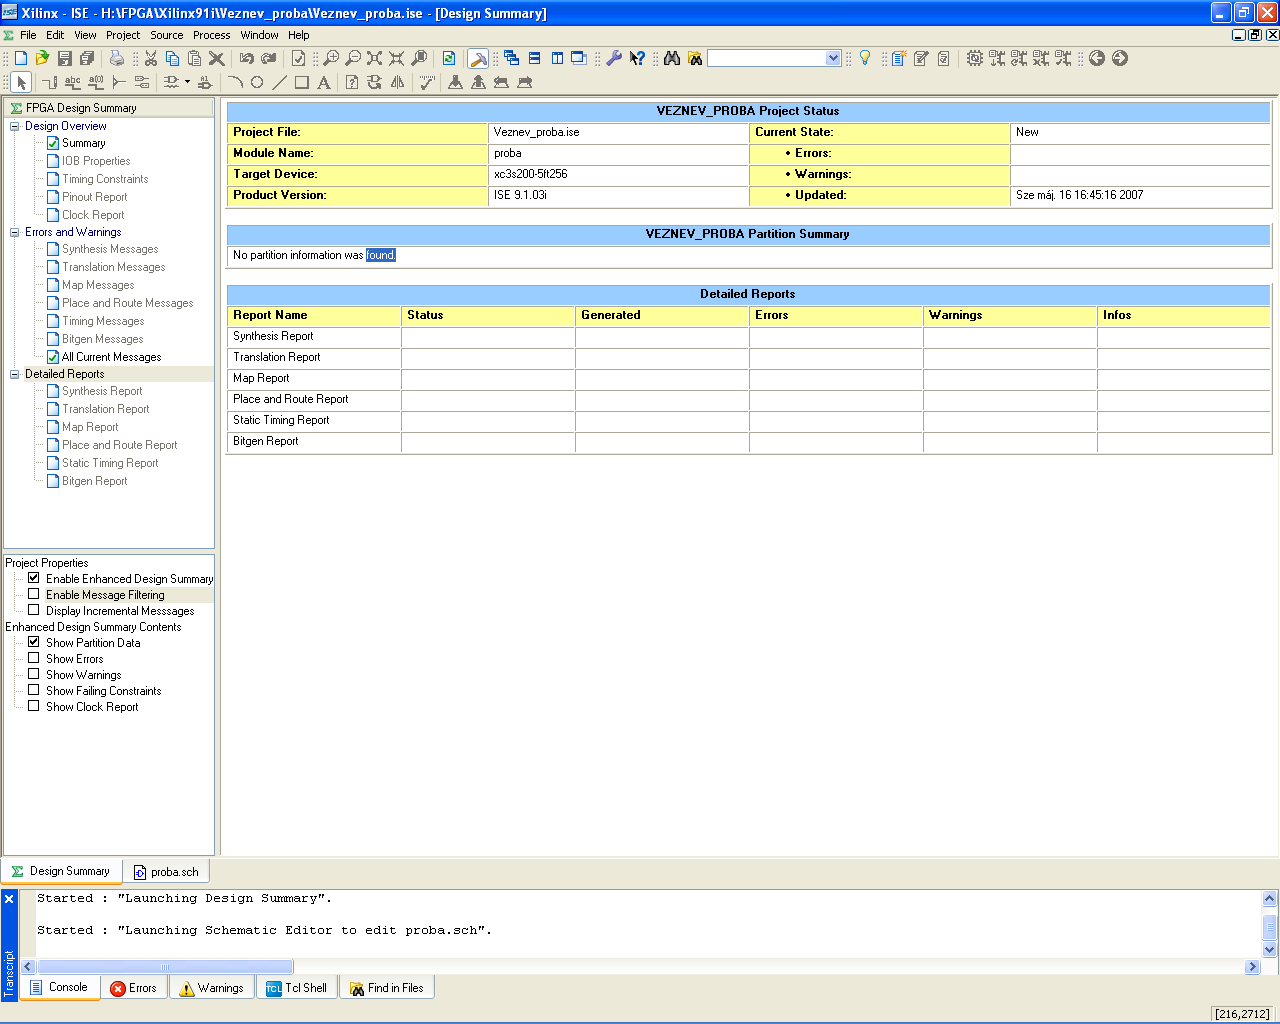1280x1024 pixels.
Task: Check Enable Message Filtering
Action: tap(34, 594)
